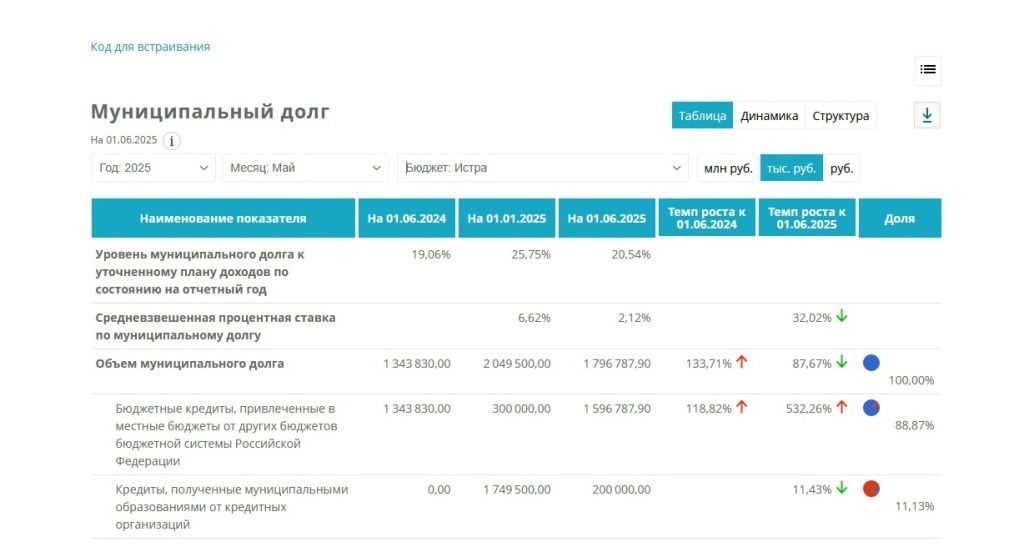1024x547 pixels.
Task: Click the red up arrow beside 133,71%
Action: pos(742,363)
